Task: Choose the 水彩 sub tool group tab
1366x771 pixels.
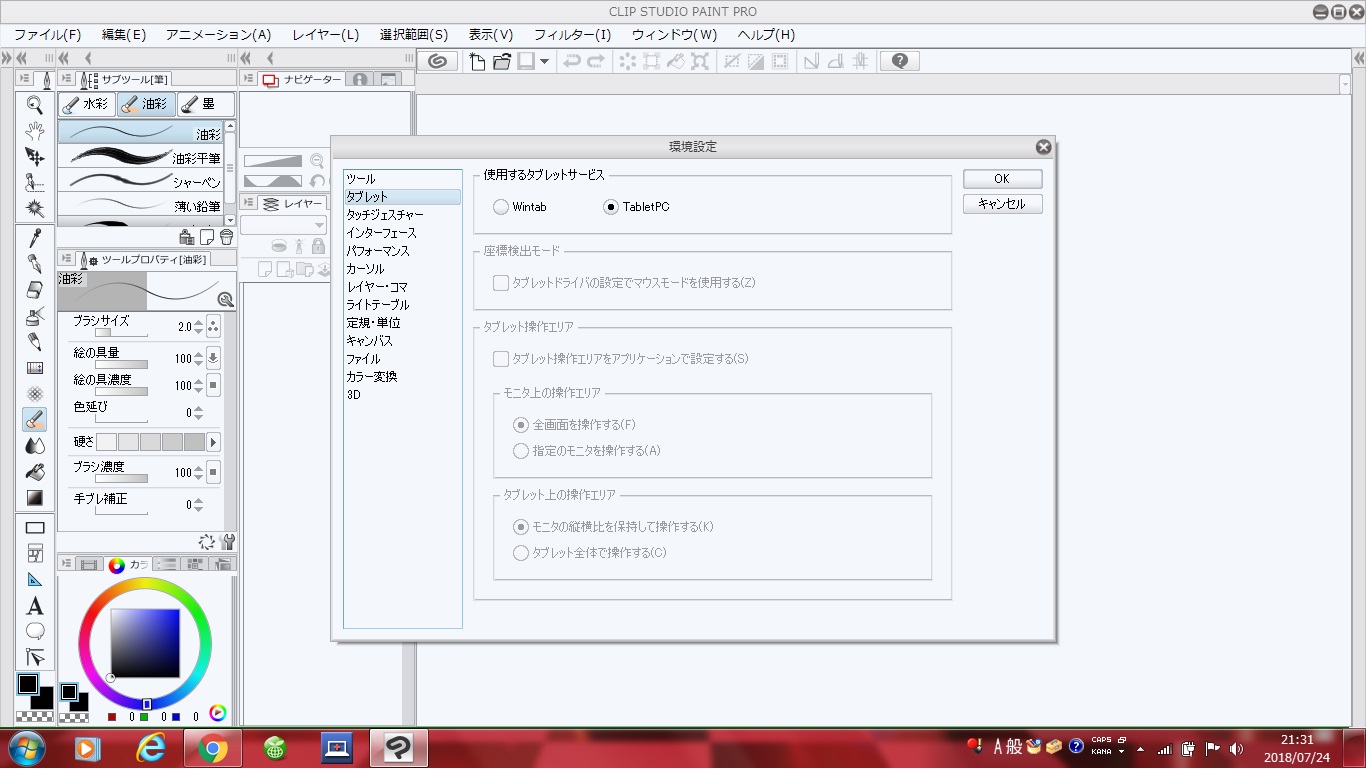Action: (x=86, y=104)
